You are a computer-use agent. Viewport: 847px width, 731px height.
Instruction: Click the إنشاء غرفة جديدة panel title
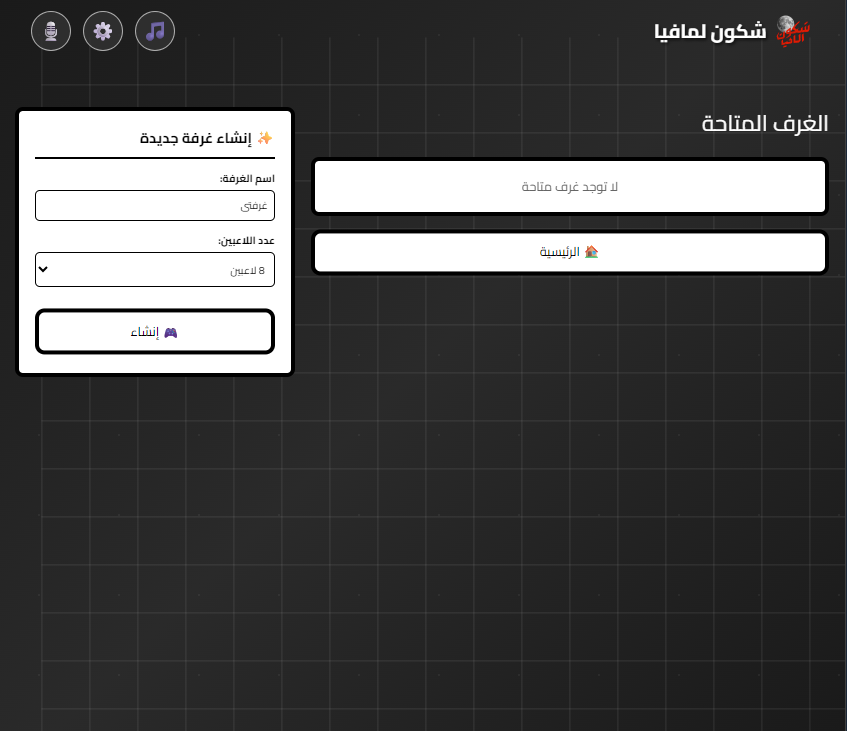[197, 138]
